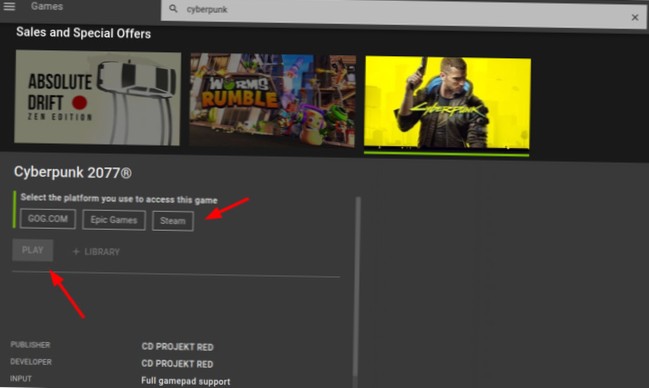The width and height of the screenshot is (649, 388).
Task: Add game with the + LIBRARY button
Action: (x=96, y=252)
